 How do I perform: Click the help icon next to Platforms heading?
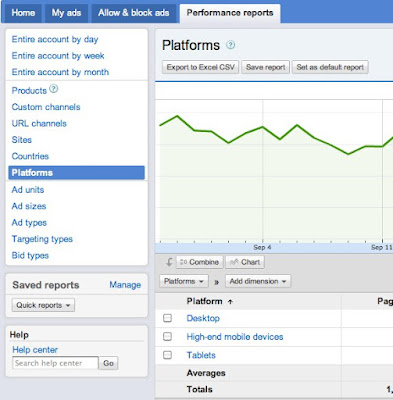click(x=230, y=45)
